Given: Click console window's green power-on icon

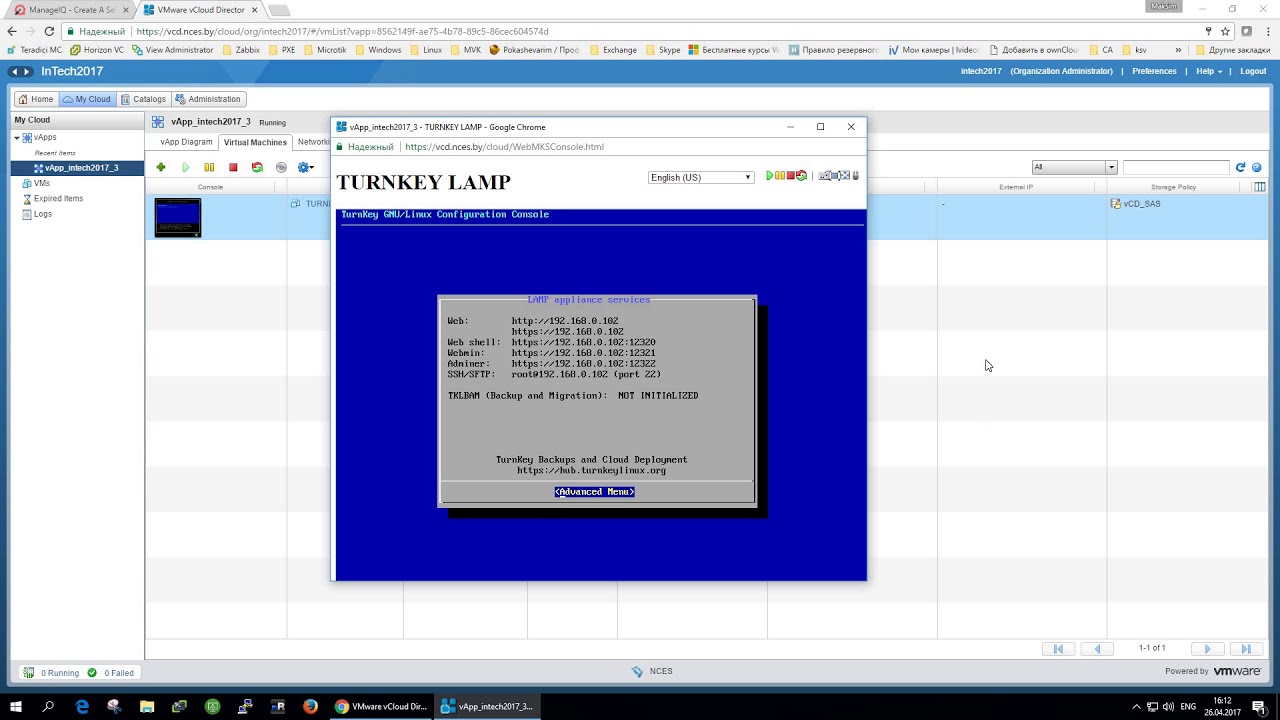Looking at the screenshot, I should tap(769, 176).
